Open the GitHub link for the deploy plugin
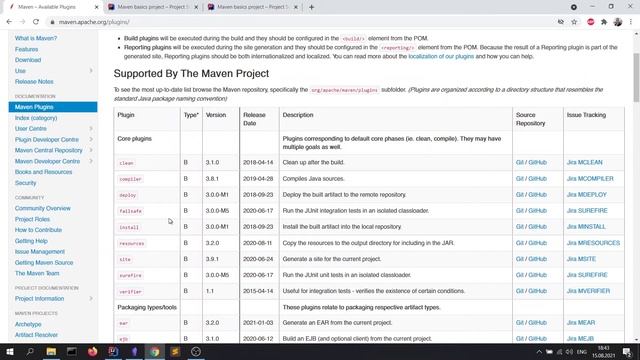Viewport: 640px width, 360px height. coord(538,195)
